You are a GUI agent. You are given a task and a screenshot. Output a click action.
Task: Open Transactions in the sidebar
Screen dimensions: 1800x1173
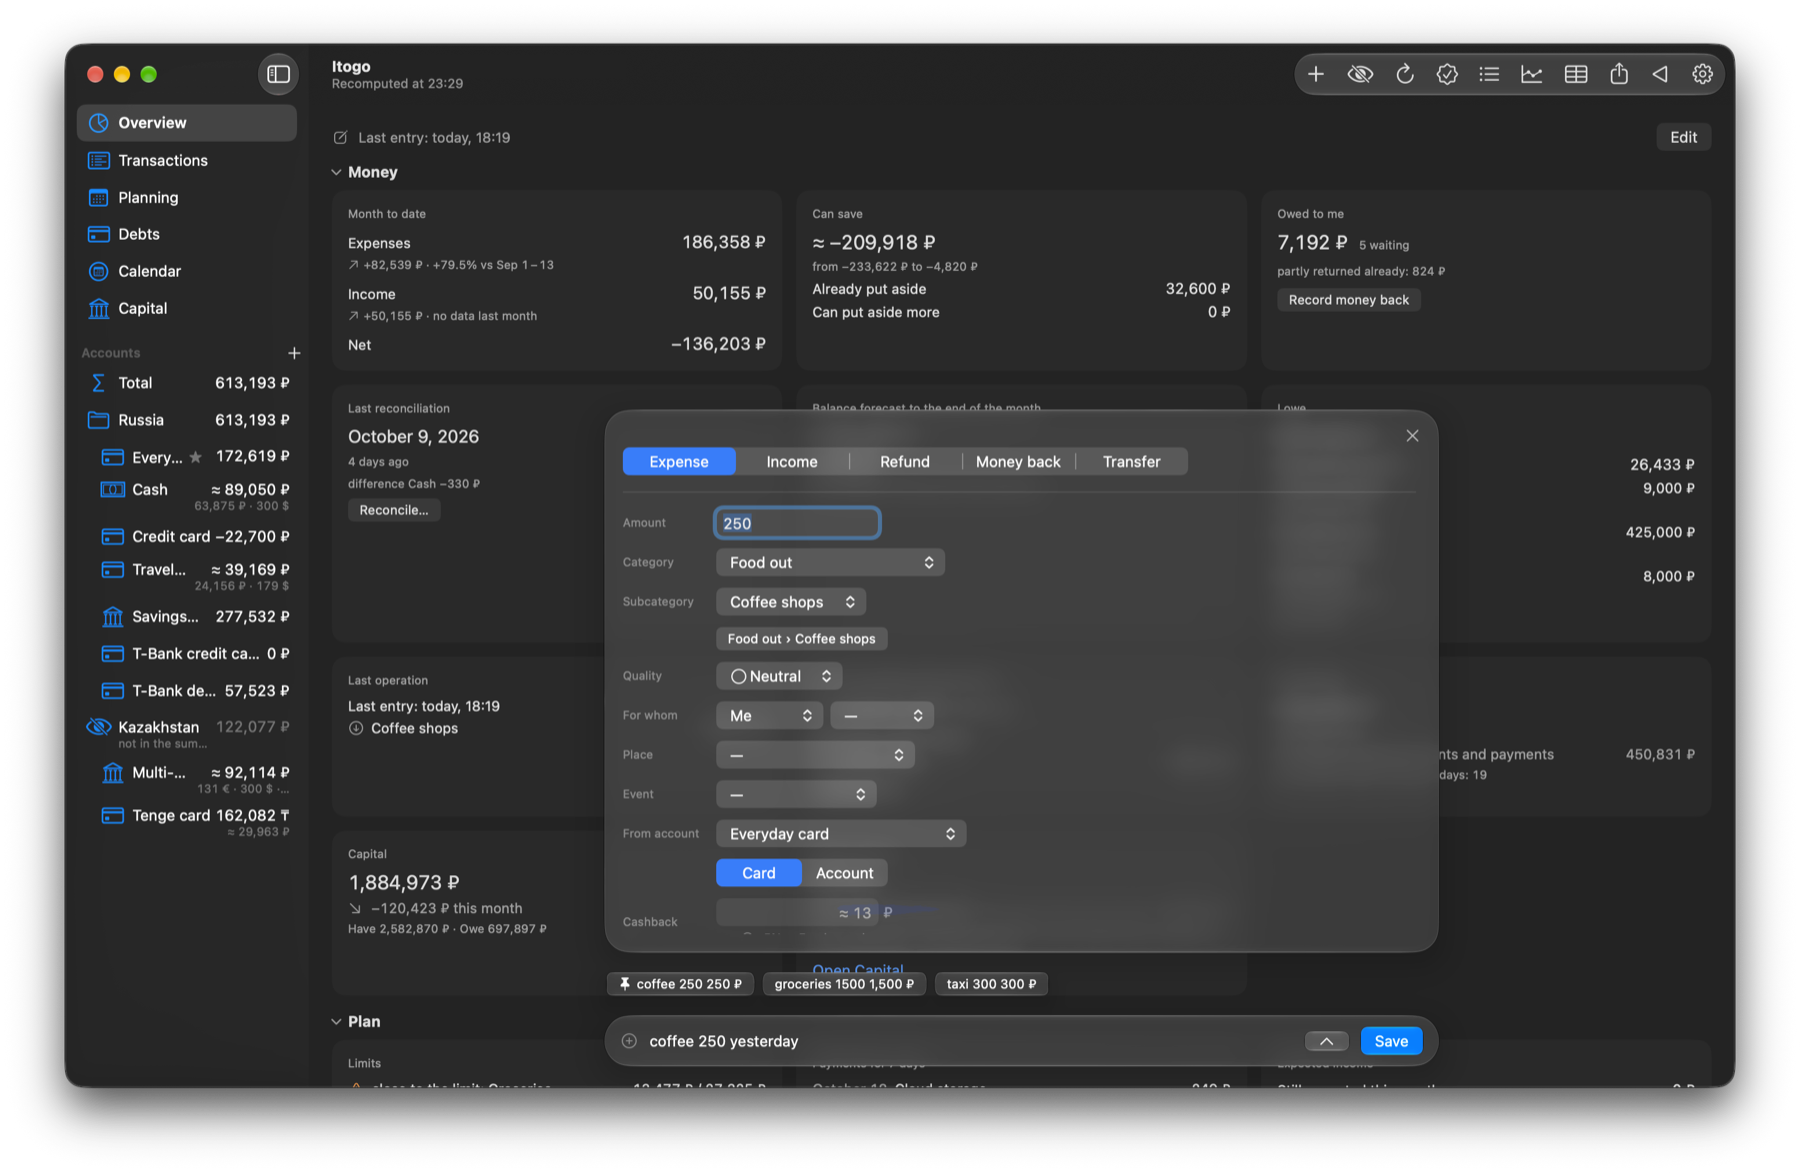[187, 160]
